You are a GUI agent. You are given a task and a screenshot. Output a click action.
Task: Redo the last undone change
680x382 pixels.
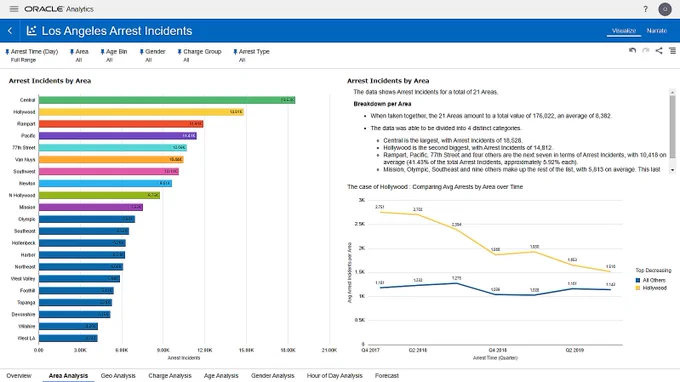tap(646, 51)
